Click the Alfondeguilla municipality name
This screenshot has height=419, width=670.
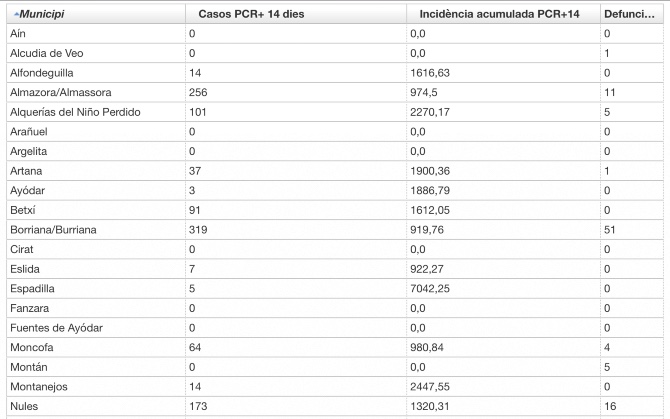(41, 73)
